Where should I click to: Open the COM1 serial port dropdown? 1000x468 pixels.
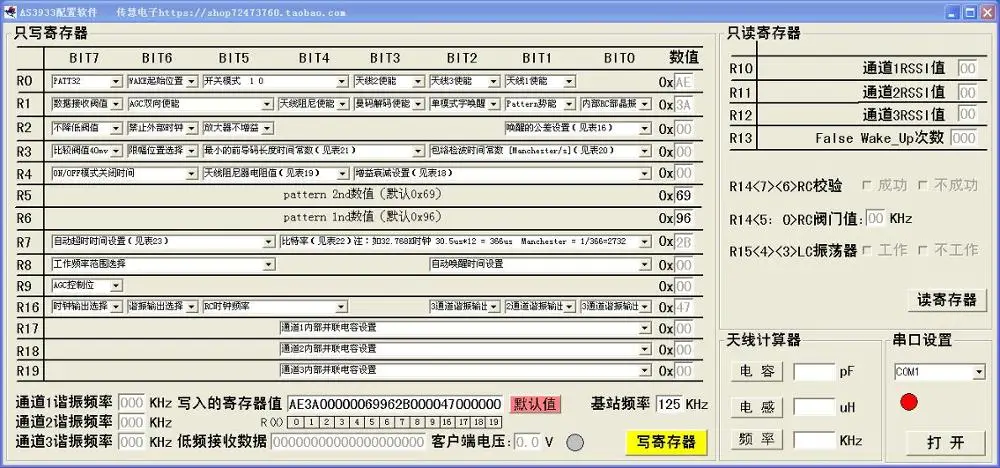pos(939,372)
